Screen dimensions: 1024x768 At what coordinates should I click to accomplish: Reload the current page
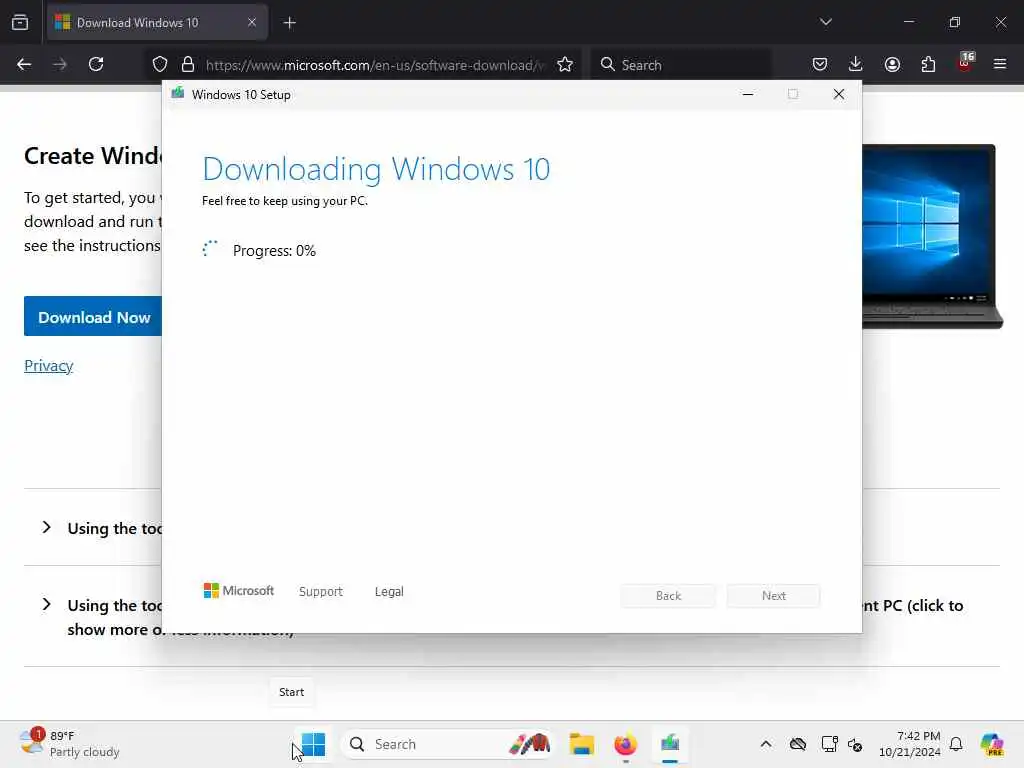96,64
